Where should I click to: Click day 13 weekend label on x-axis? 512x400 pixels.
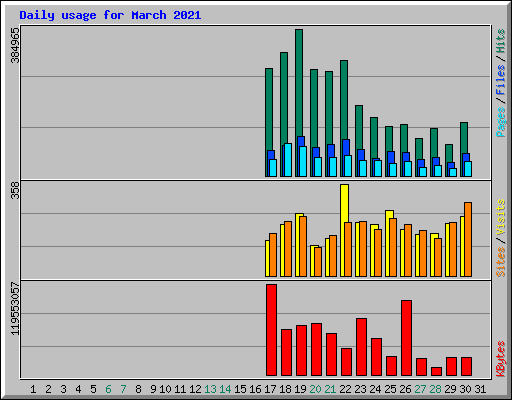(210, 389)
